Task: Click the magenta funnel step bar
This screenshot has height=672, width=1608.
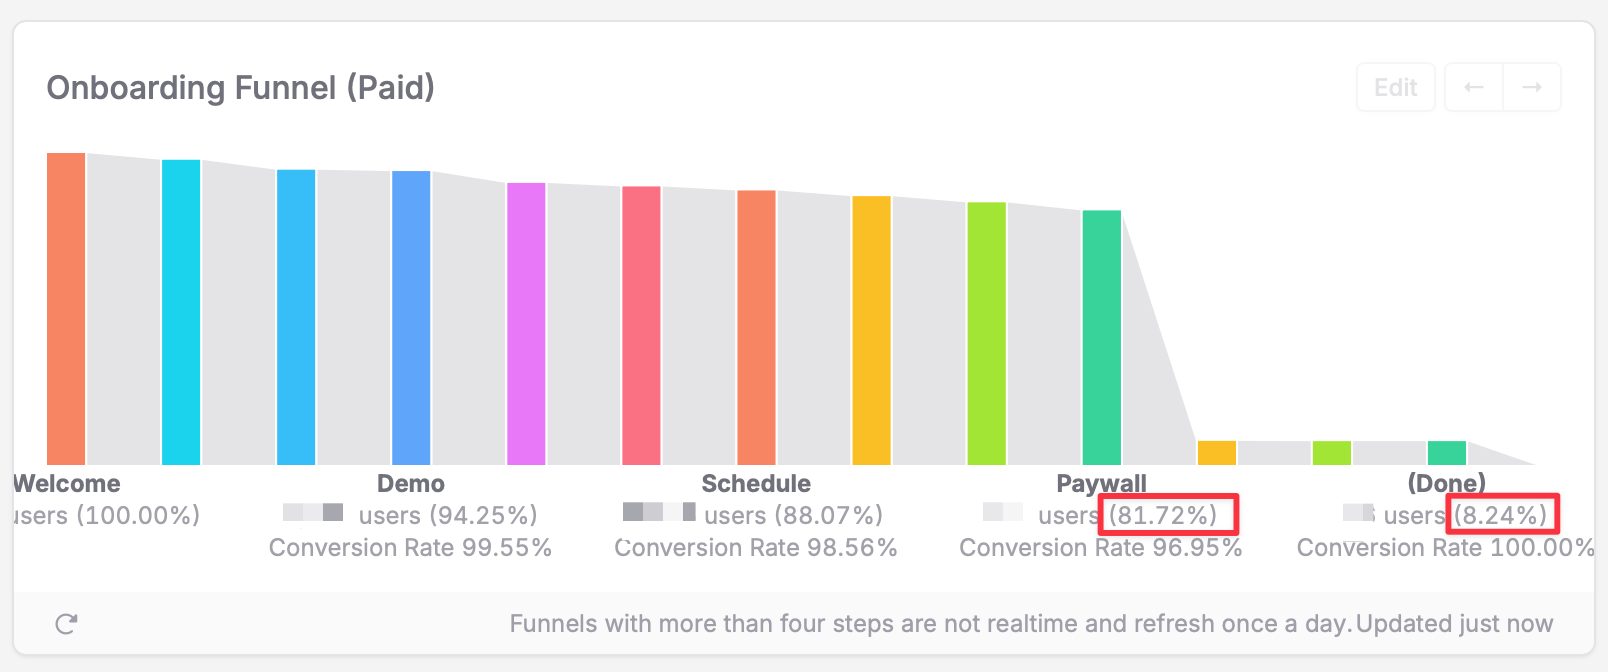Action: pyautogui.click(x=526, y=324)
